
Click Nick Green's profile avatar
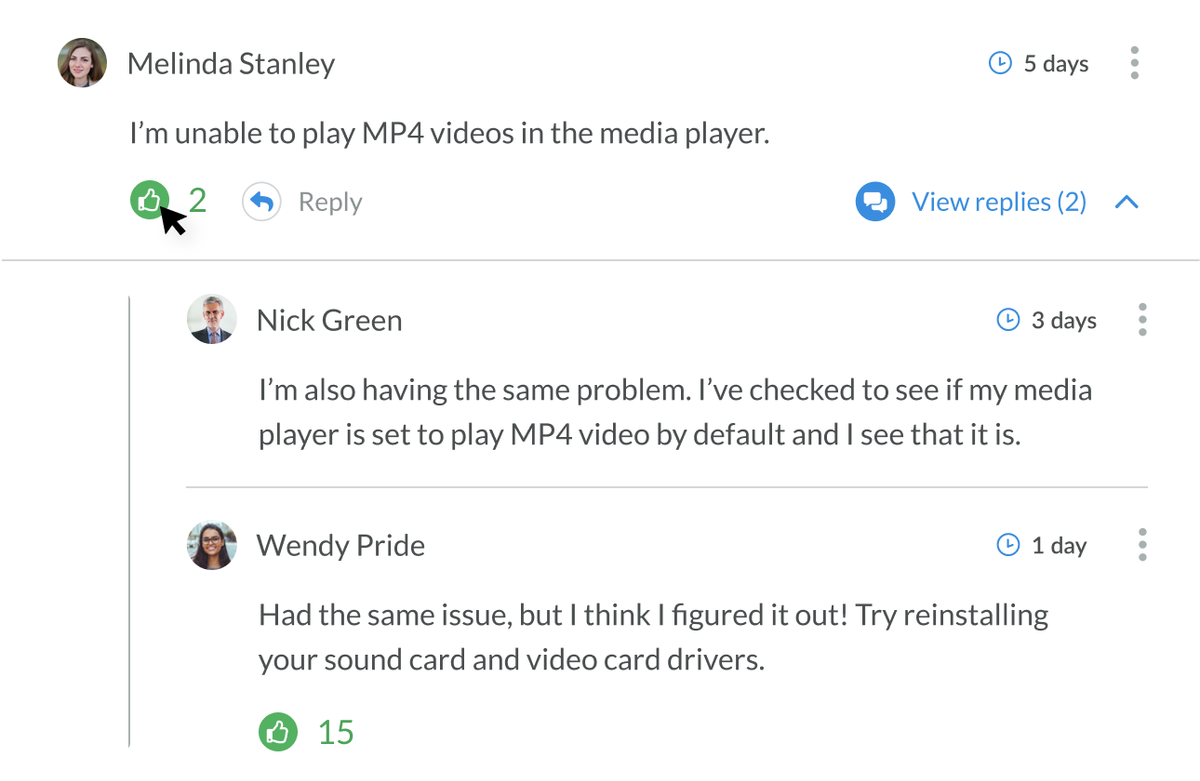[x=212, y=320]
